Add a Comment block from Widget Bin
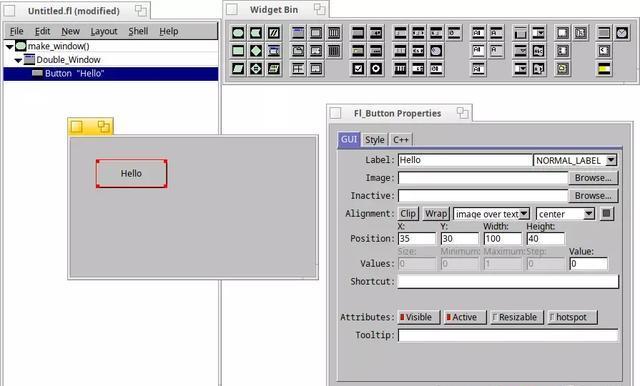This screenshot has height=386, width=640. point(274,33)
